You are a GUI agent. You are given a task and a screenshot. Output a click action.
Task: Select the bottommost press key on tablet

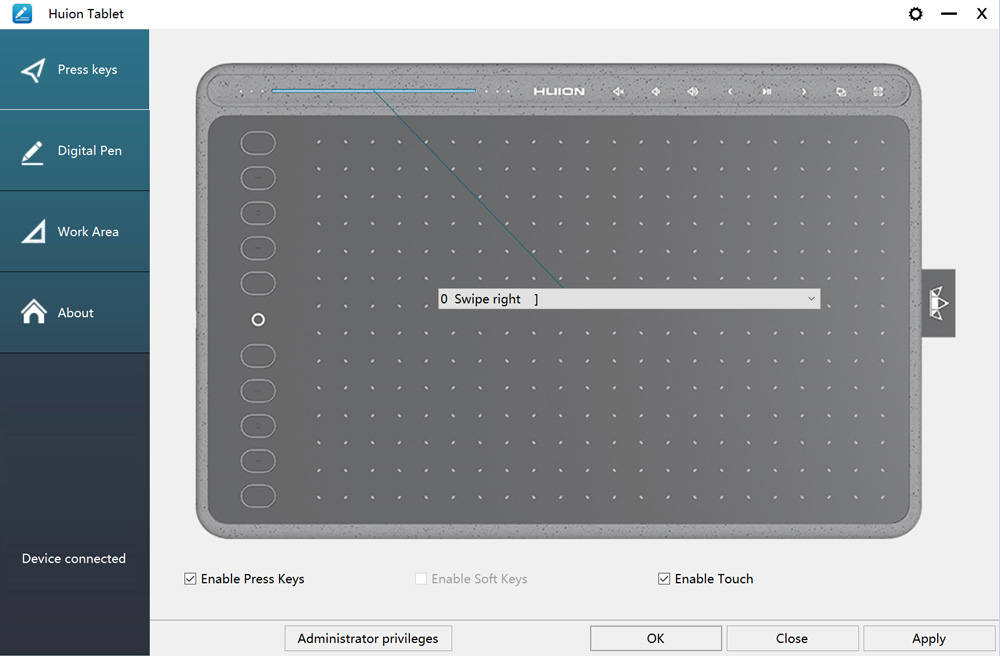click(x=258, y=496)
